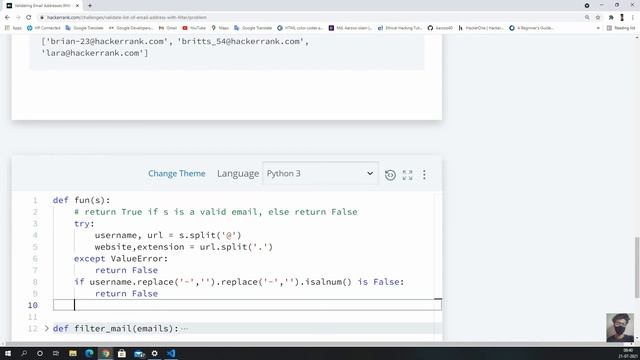The width and height of the screenshot is (640, 360).
Task: Open the Language dropdown showing Python 3
Action: coord(320,173)
